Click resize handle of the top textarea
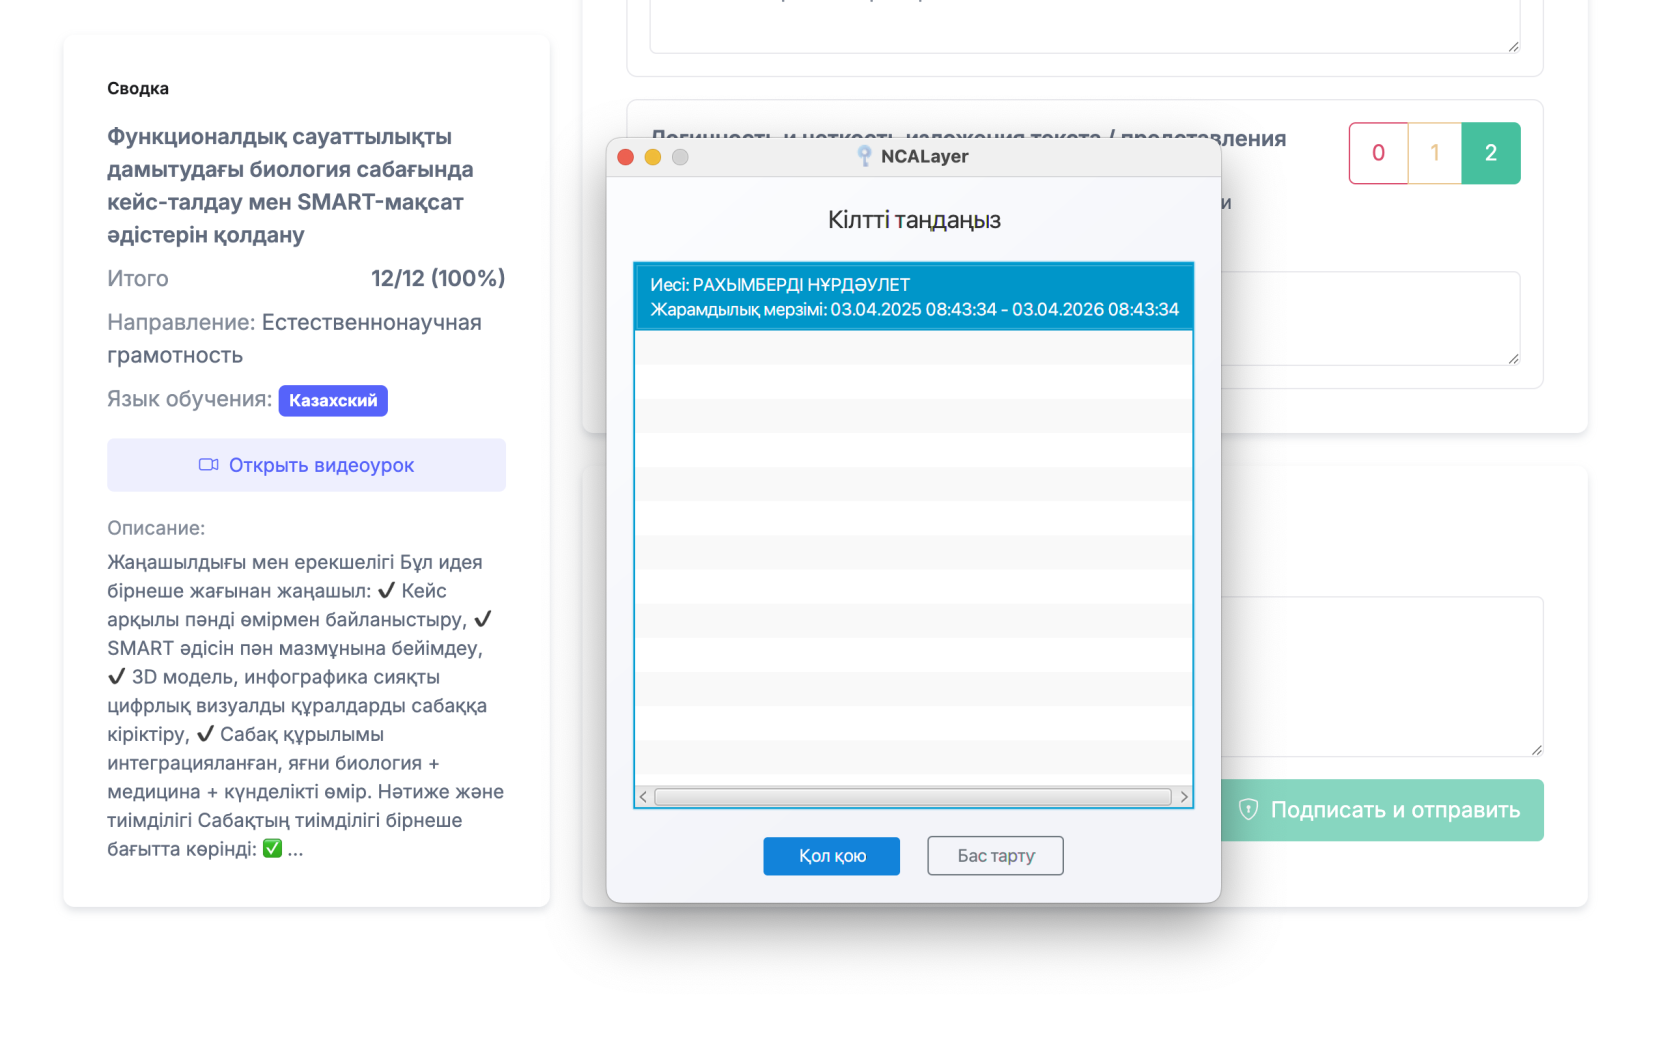Screen dimensions: 1680x1038 tap(1513, 46)
